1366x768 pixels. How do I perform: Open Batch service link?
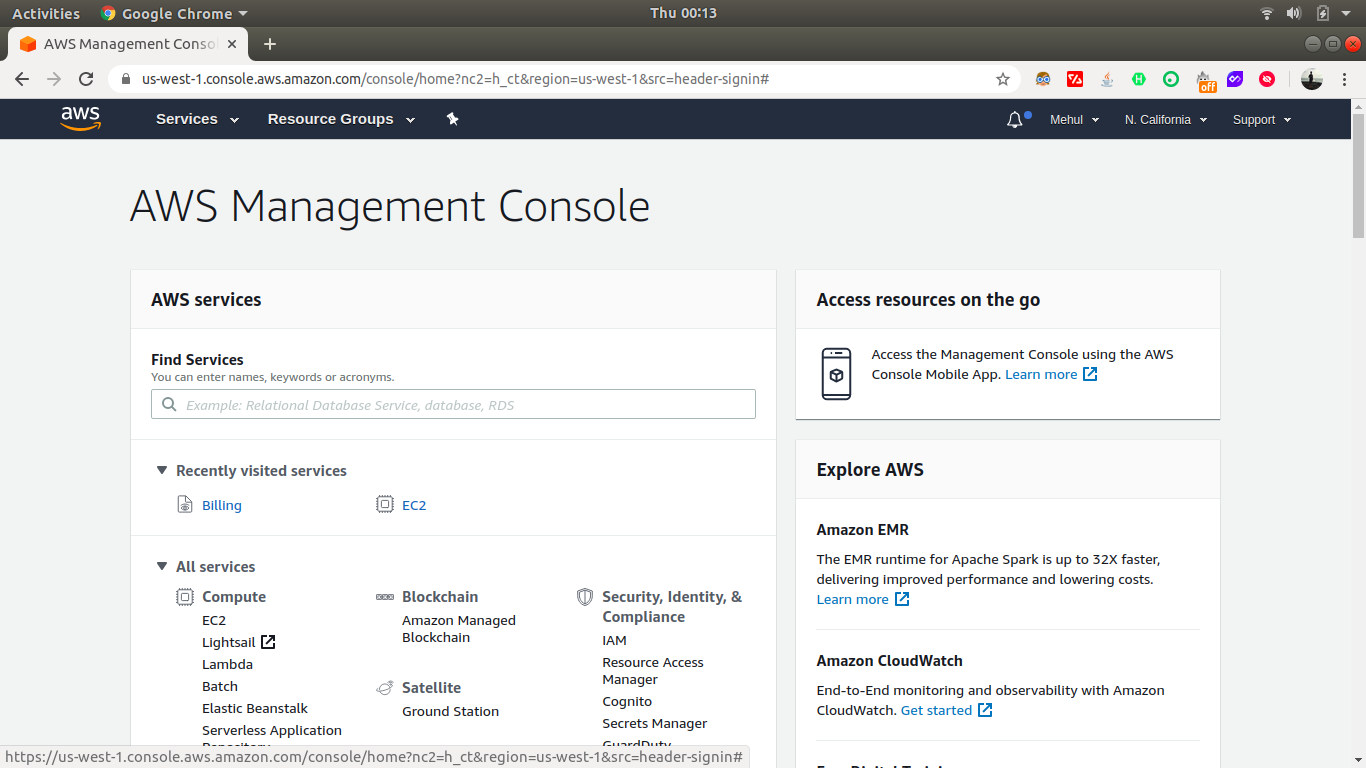220,686
